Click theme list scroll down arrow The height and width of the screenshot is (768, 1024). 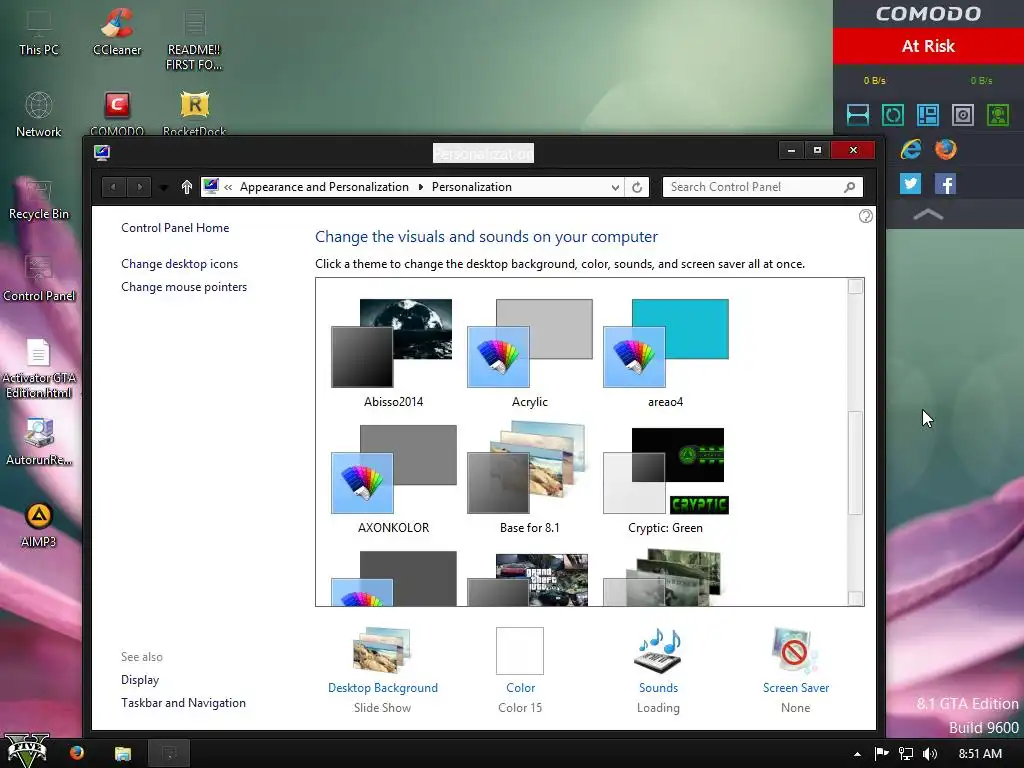click(x=855, y=598)
